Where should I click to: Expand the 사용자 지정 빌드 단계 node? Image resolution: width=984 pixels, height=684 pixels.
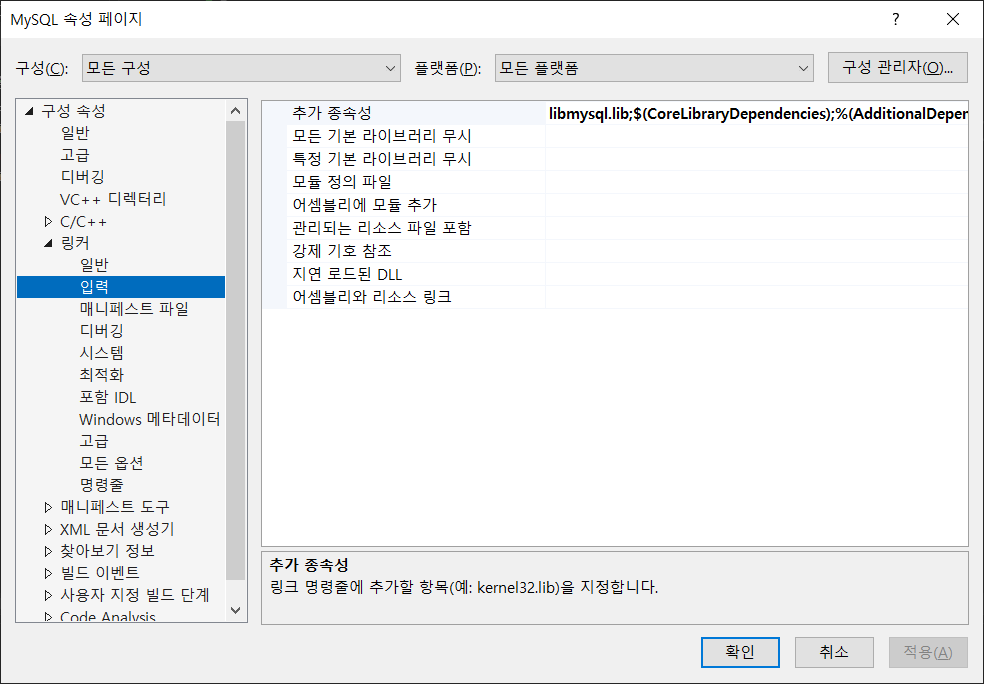click(48, 595)
